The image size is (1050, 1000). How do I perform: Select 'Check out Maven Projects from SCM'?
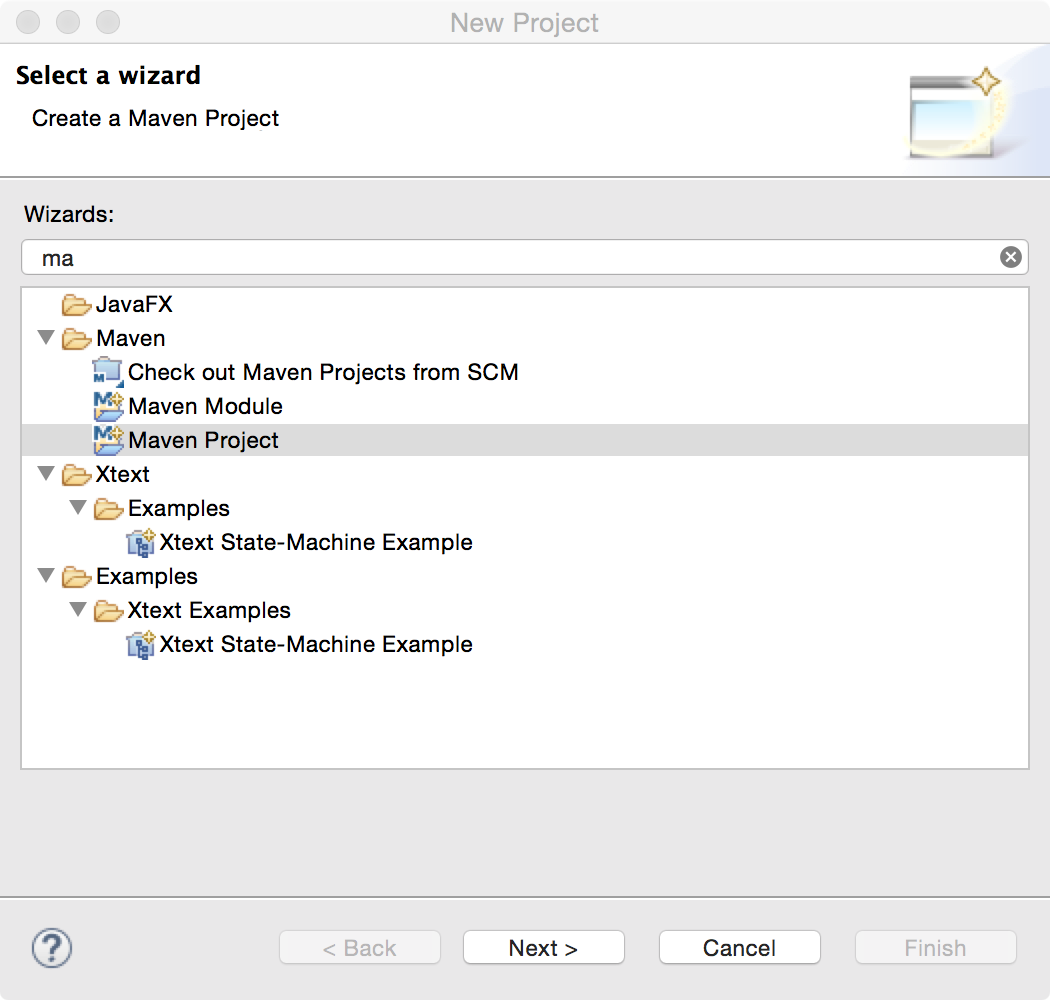tap(323, 372)
